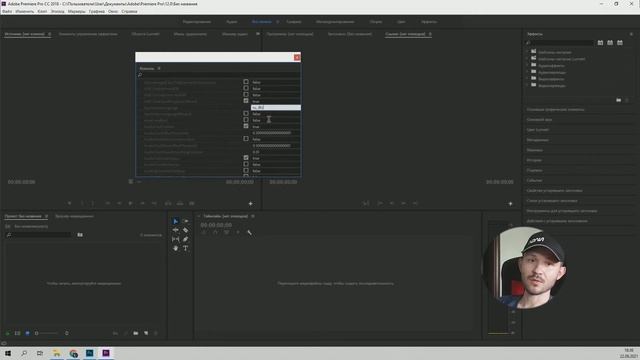640x360 pixels.
Task: Open the Timeline panel menu icon
Action: [253, 216]
